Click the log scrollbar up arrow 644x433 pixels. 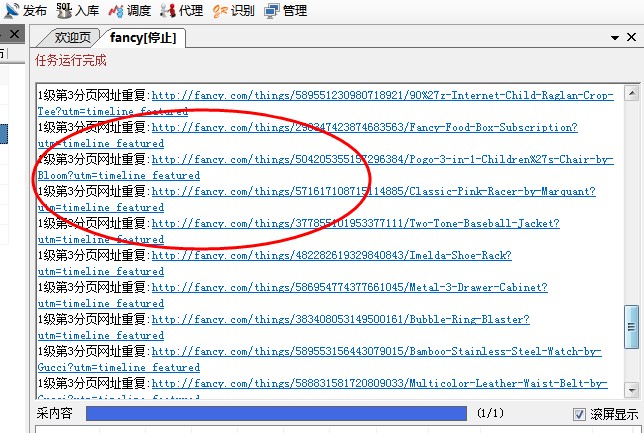[x=631, y=94]
